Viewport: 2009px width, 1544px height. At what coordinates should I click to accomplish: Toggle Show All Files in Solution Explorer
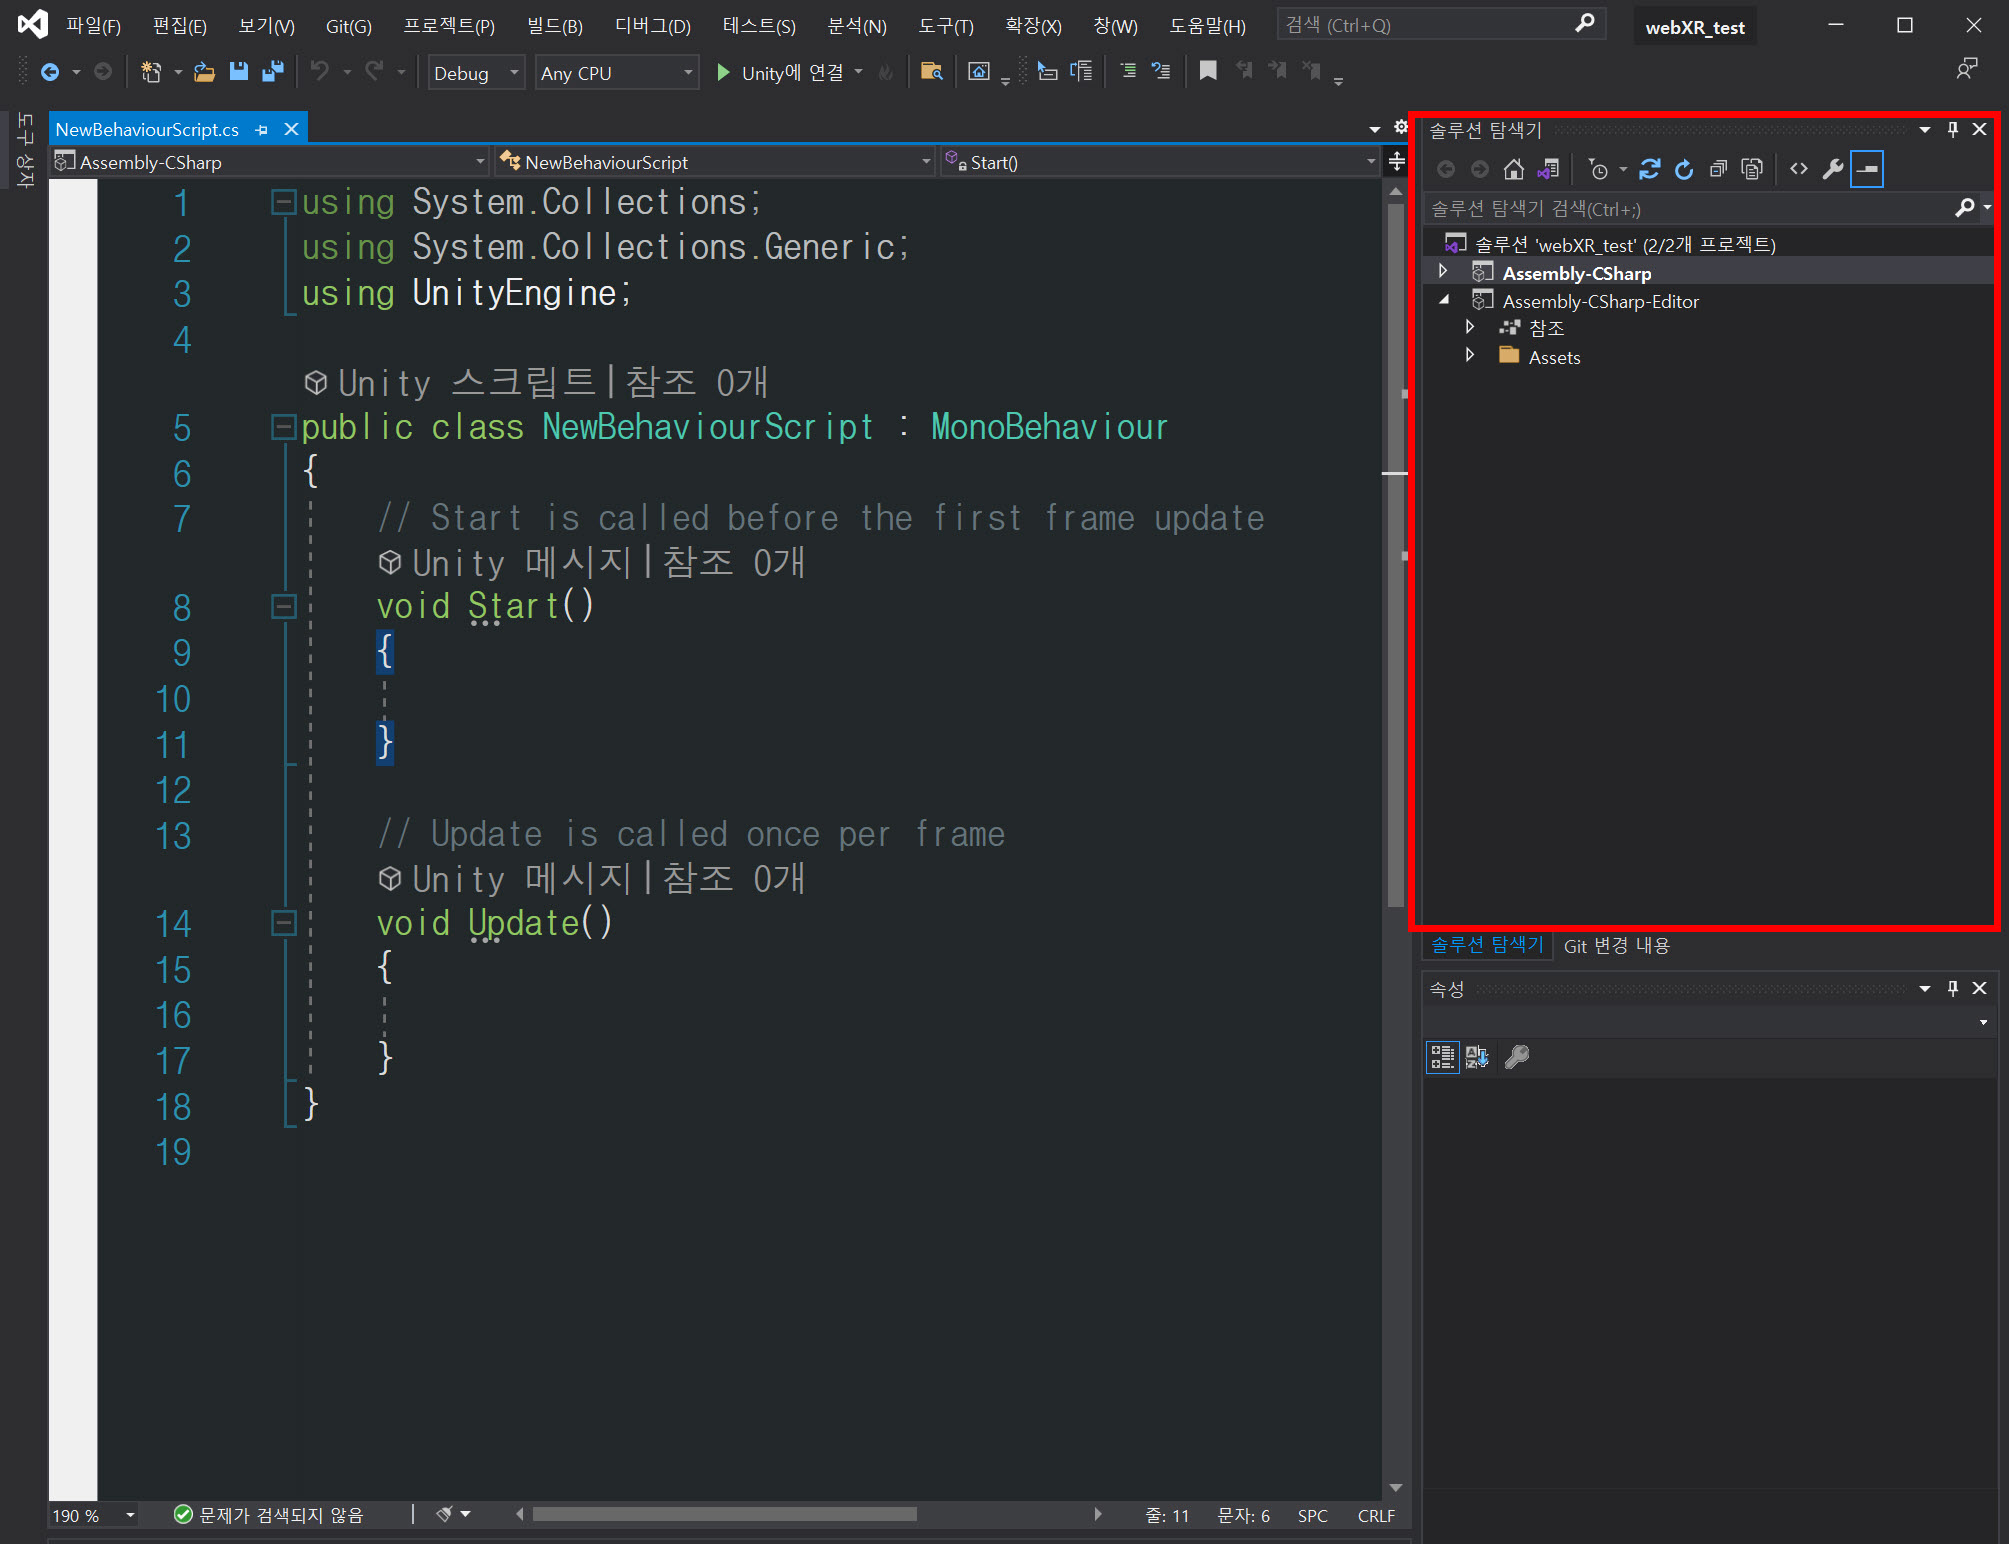tap(1752, 170)
